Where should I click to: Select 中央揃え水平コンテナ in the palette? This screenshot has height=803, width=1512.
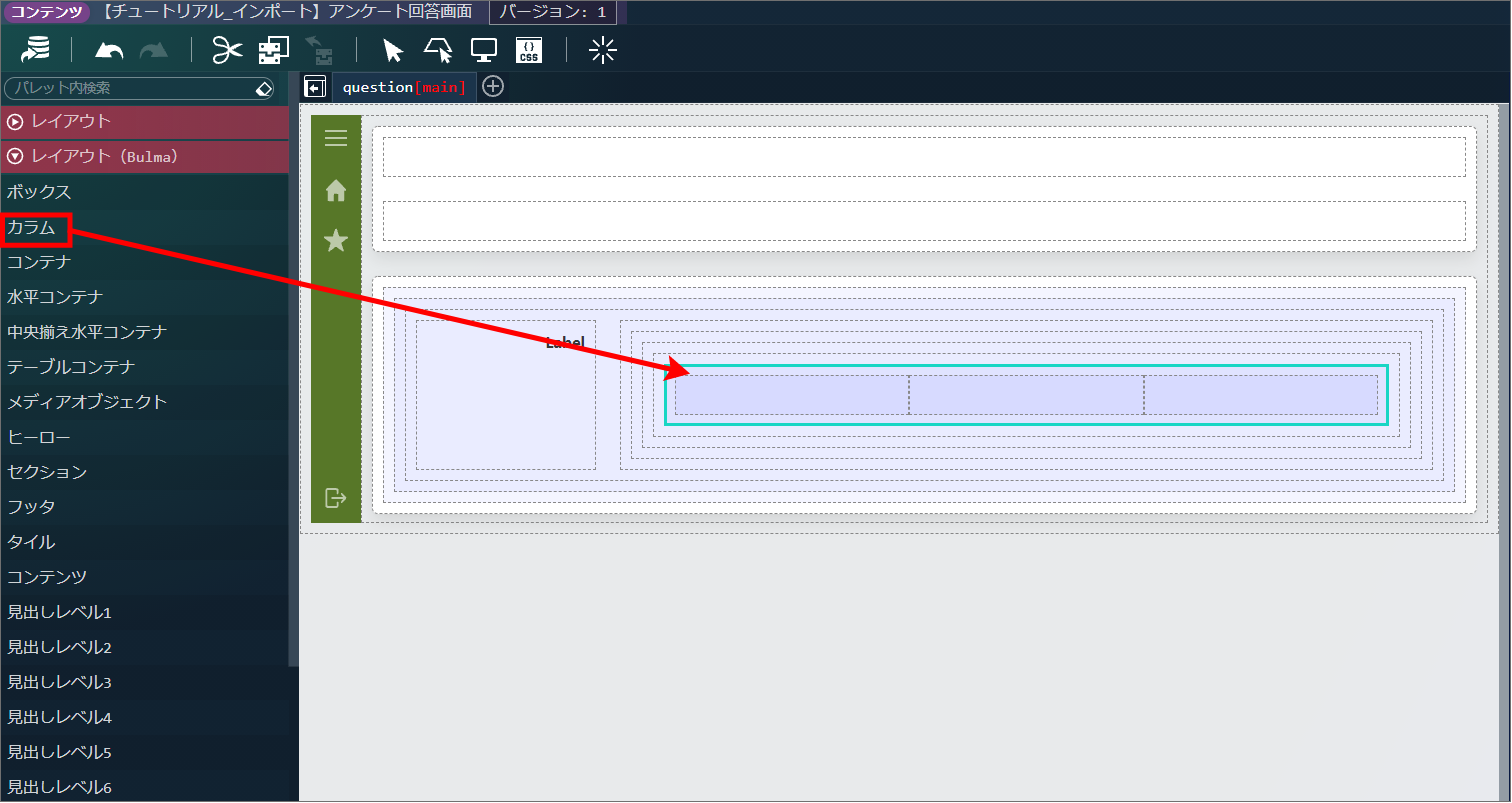(x=144, y=332)
